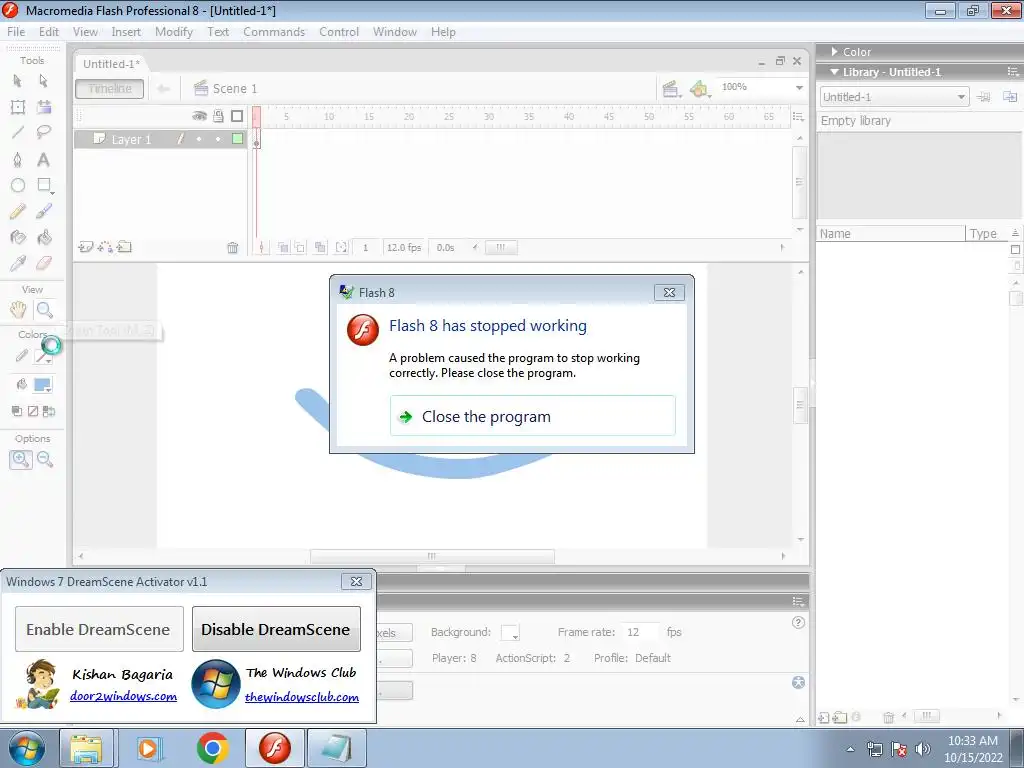
Task: Toggle lock all layers padlock
Action: (x=218, y=116)
